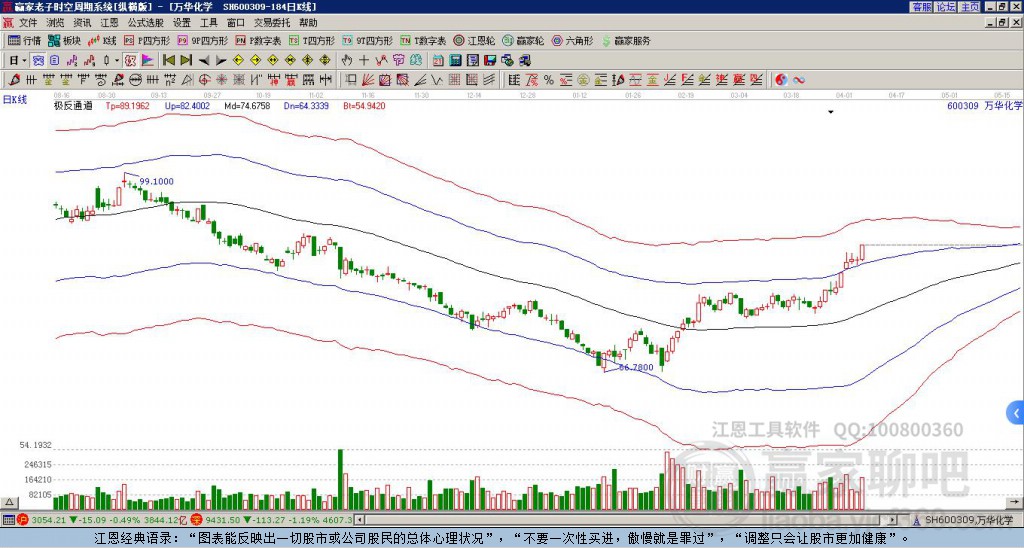
Task: Click the small grid icon in status bar
Action: (8, 520)
